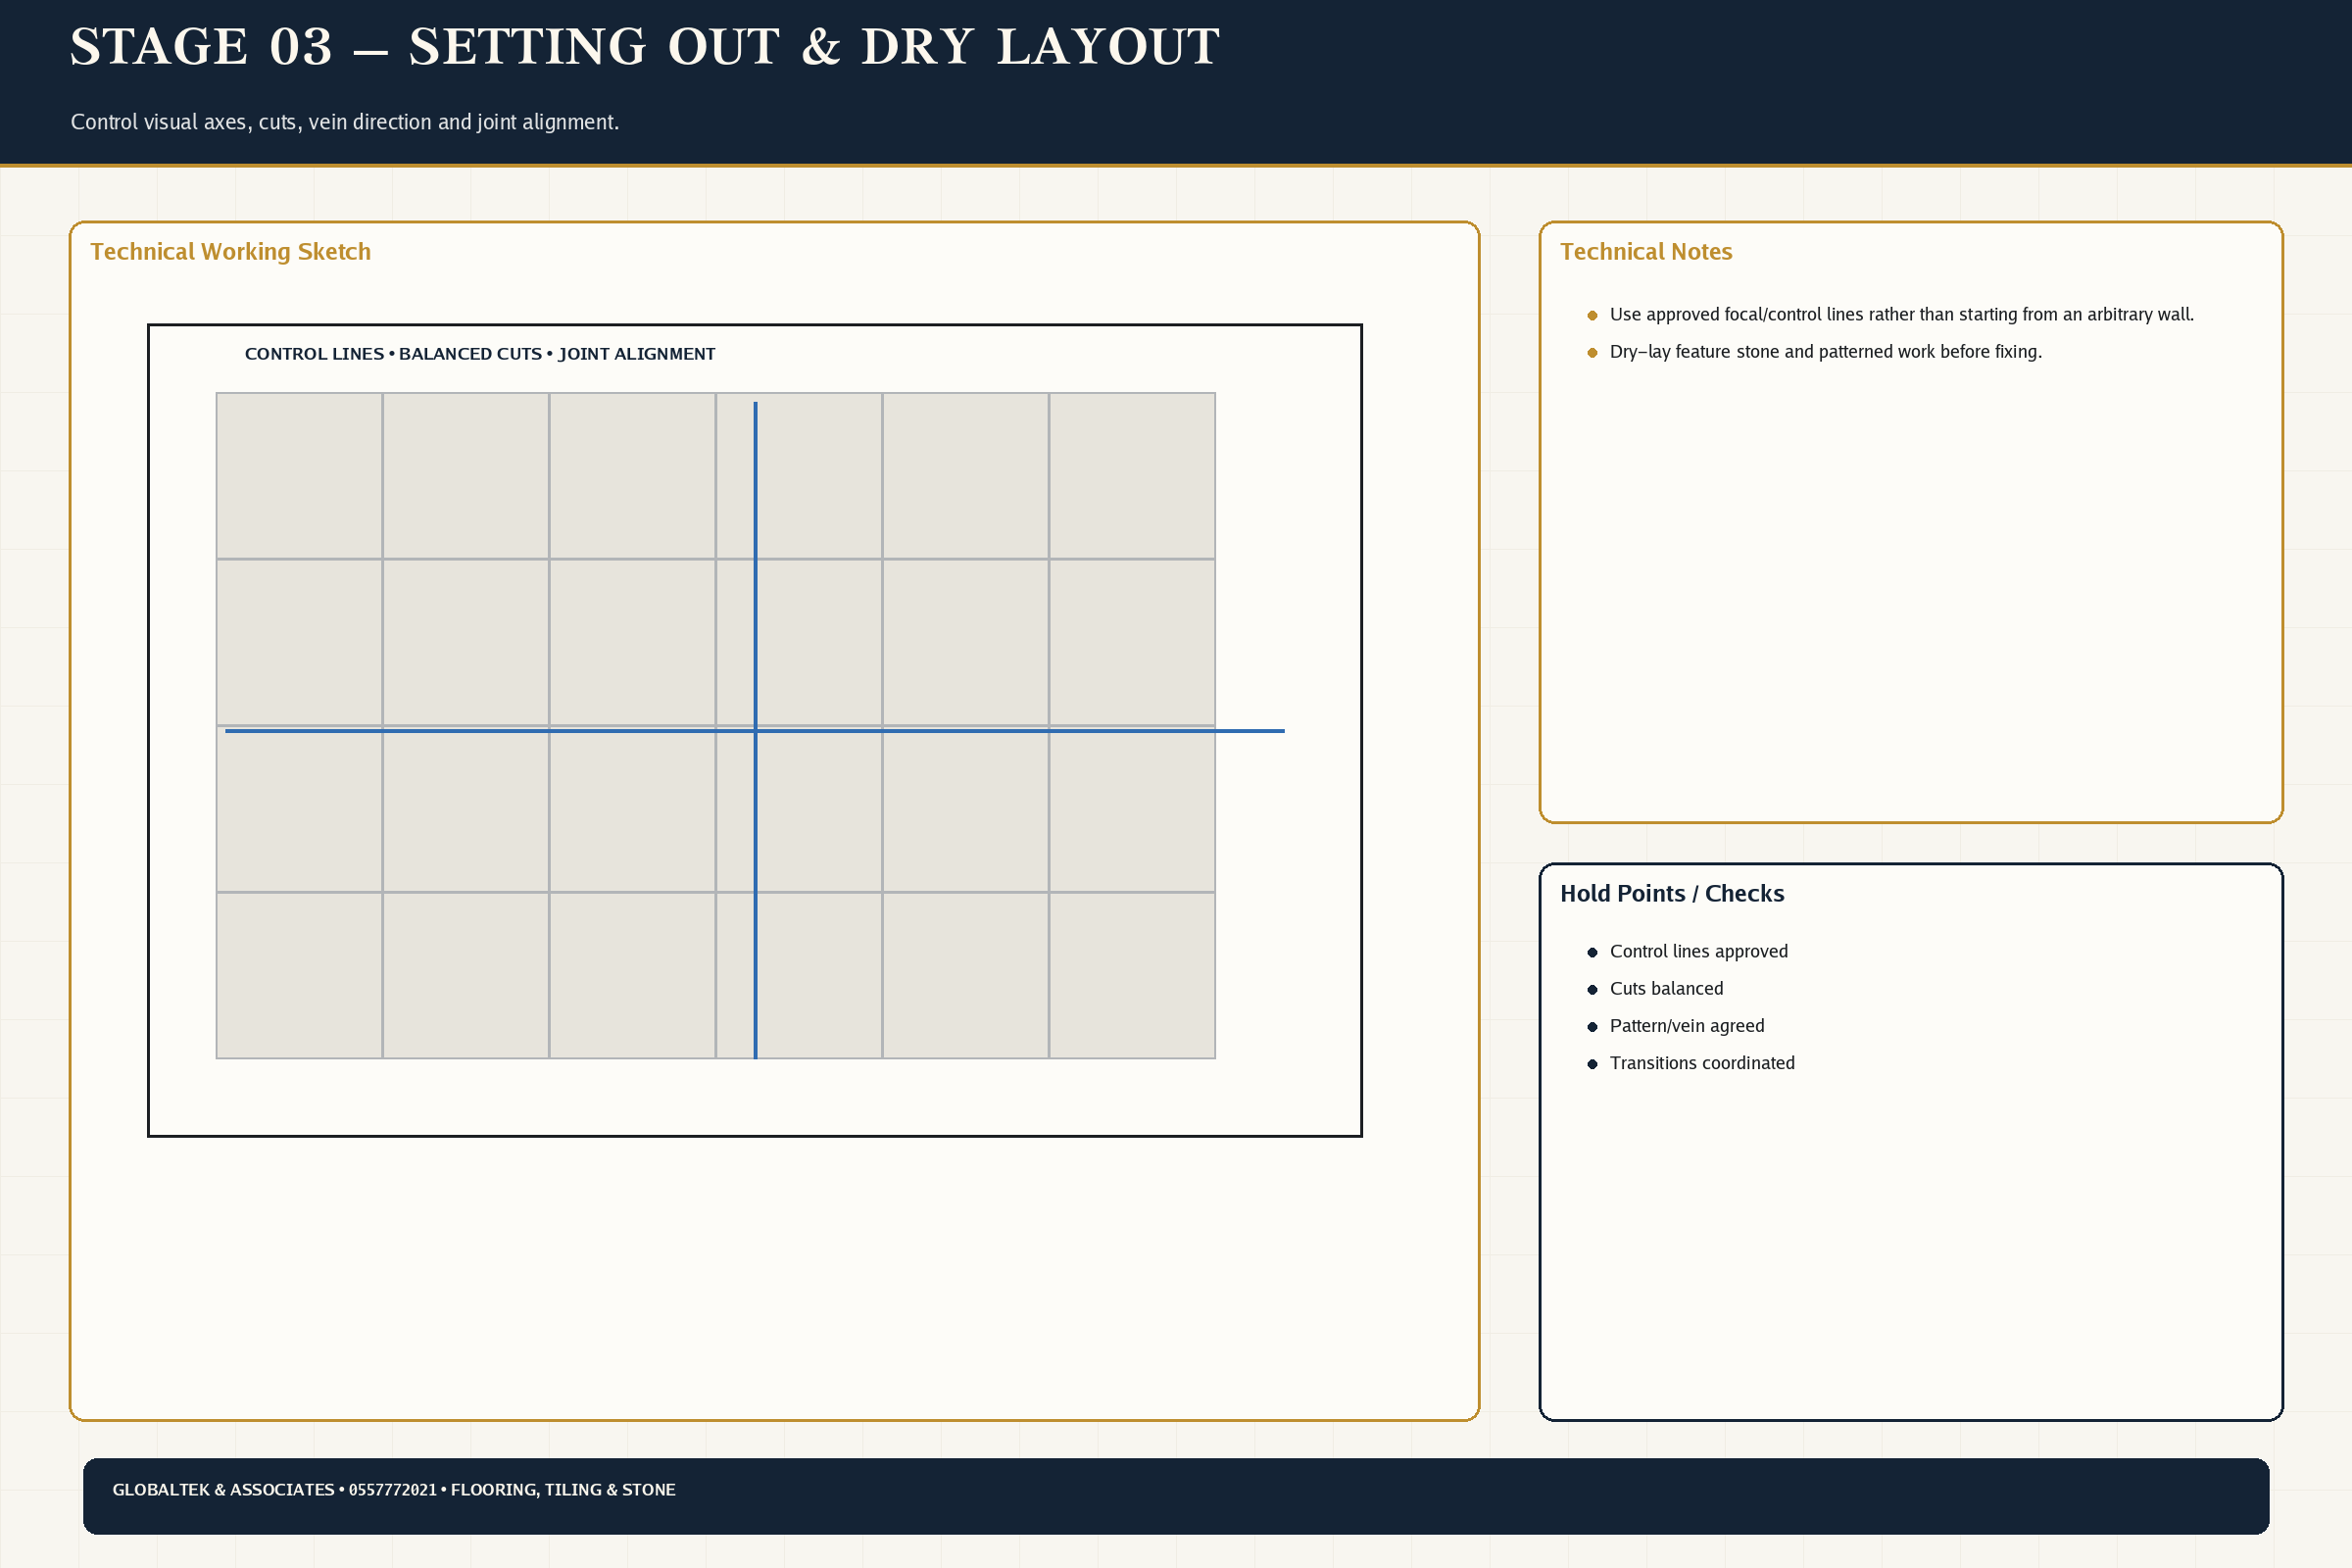The height and width of the screenshot is (1568, 2352).
Task: Select the Pattern/vein agreed item
Action: click(x=1686, y=1025)
